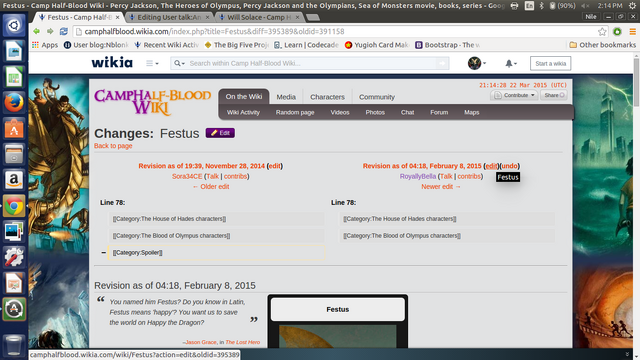
Task: Open user avatar account dropdown
Action: 477,63
